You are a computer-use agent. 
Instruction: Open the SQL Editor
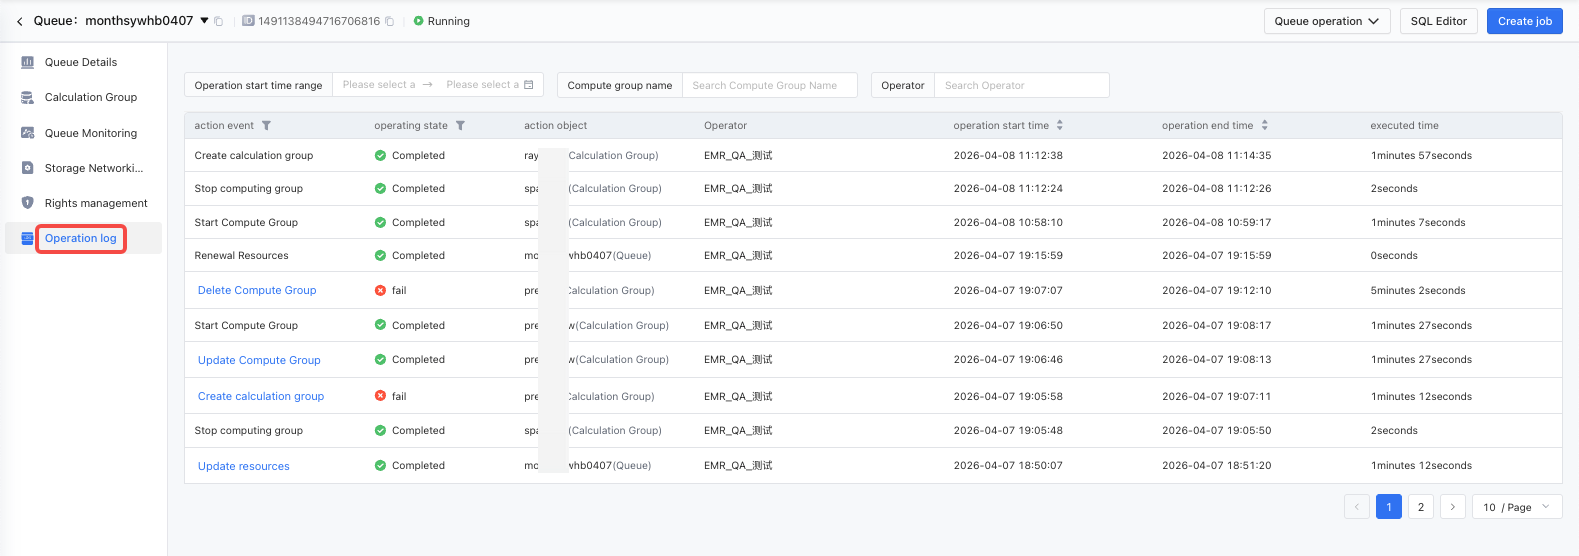pyautogui.click(x=1439, y=21)
